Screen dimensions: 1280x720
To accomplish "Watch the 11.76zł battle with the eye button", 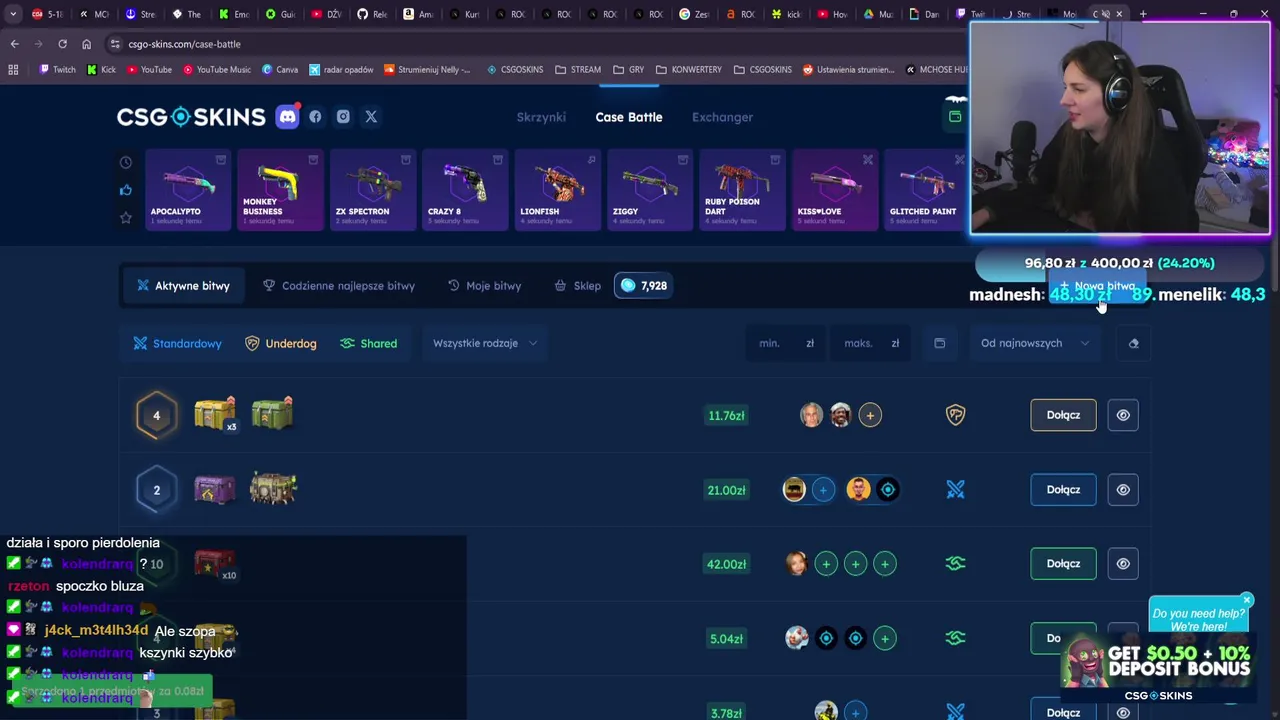I will point(1123,415).
